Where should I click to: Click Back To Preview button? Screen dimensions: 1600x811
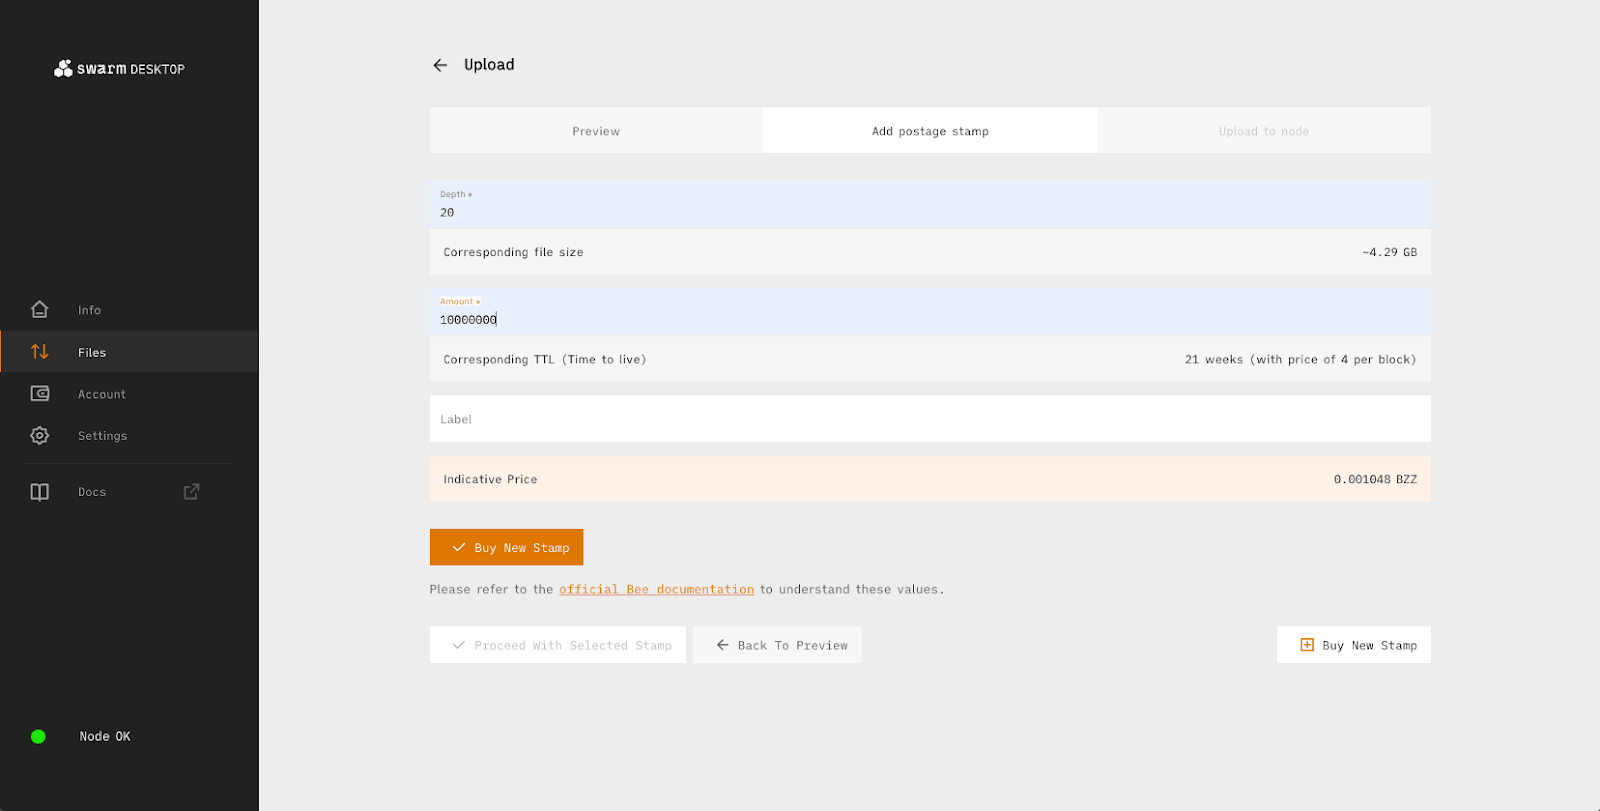pyautogui.click(x=777, y=645)
